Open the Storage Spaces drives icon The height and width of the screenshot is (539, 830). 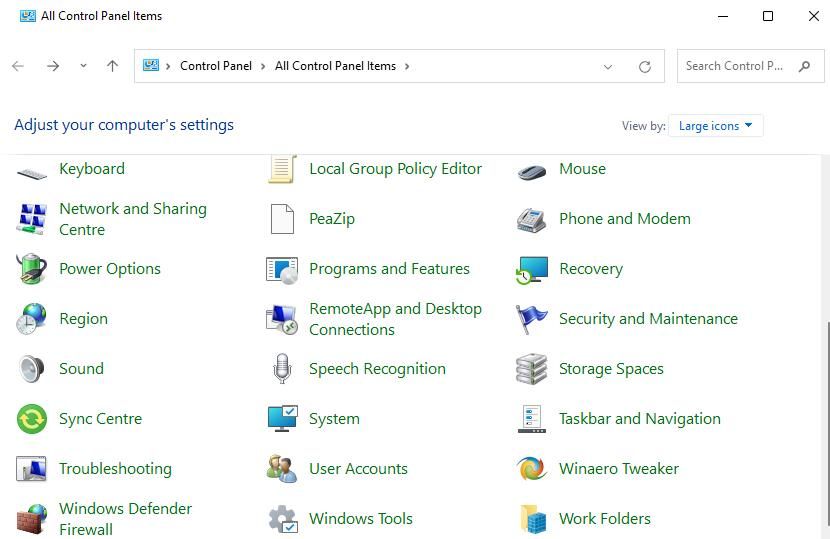531,369
